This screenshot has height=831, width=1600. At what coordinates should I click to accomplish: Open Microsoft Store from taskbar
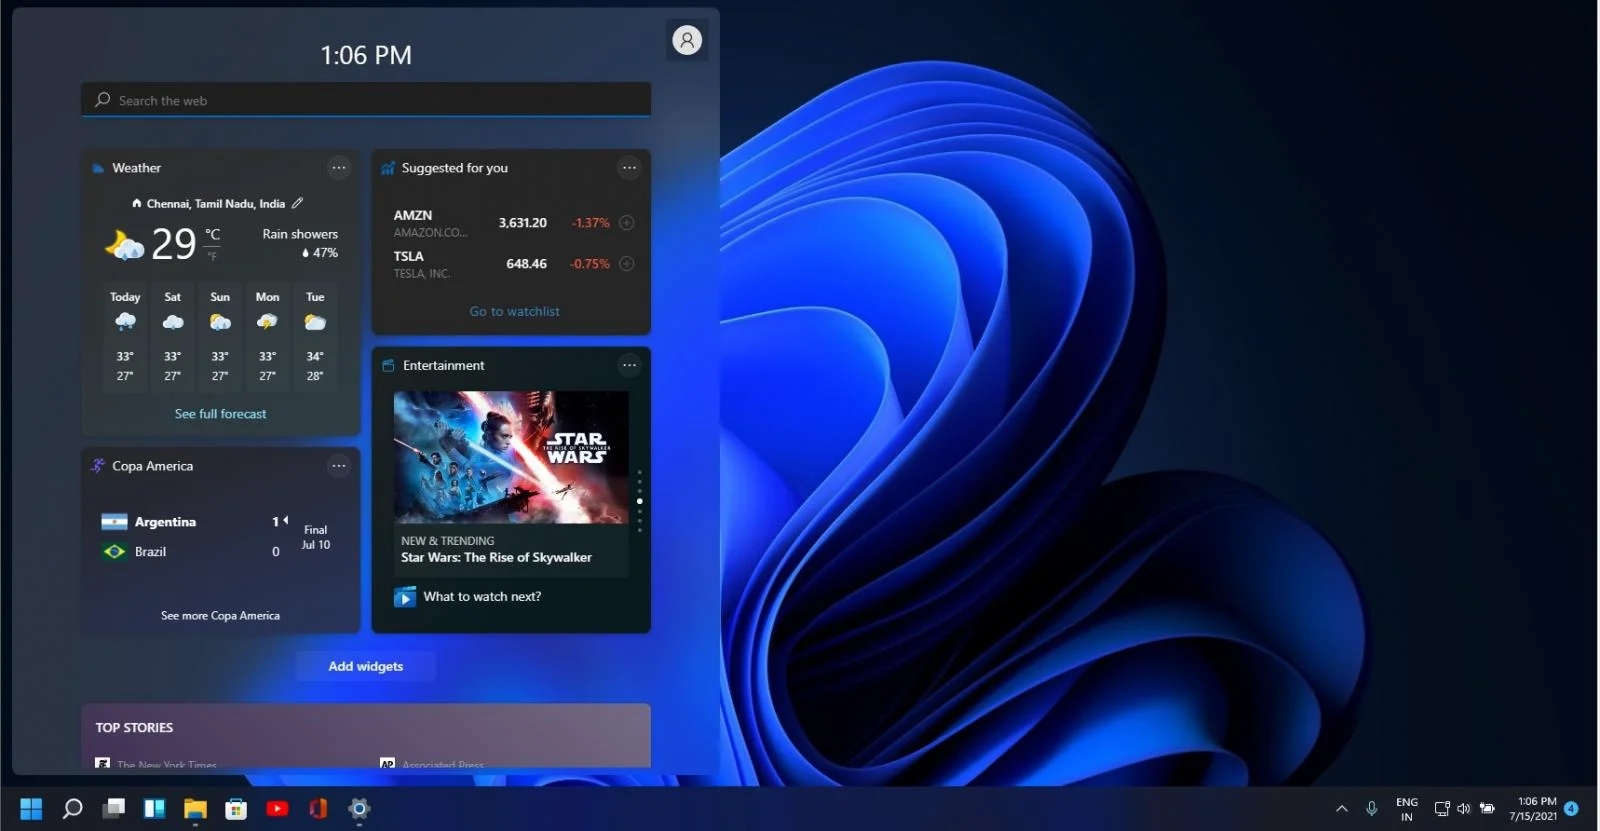(236, 808)
